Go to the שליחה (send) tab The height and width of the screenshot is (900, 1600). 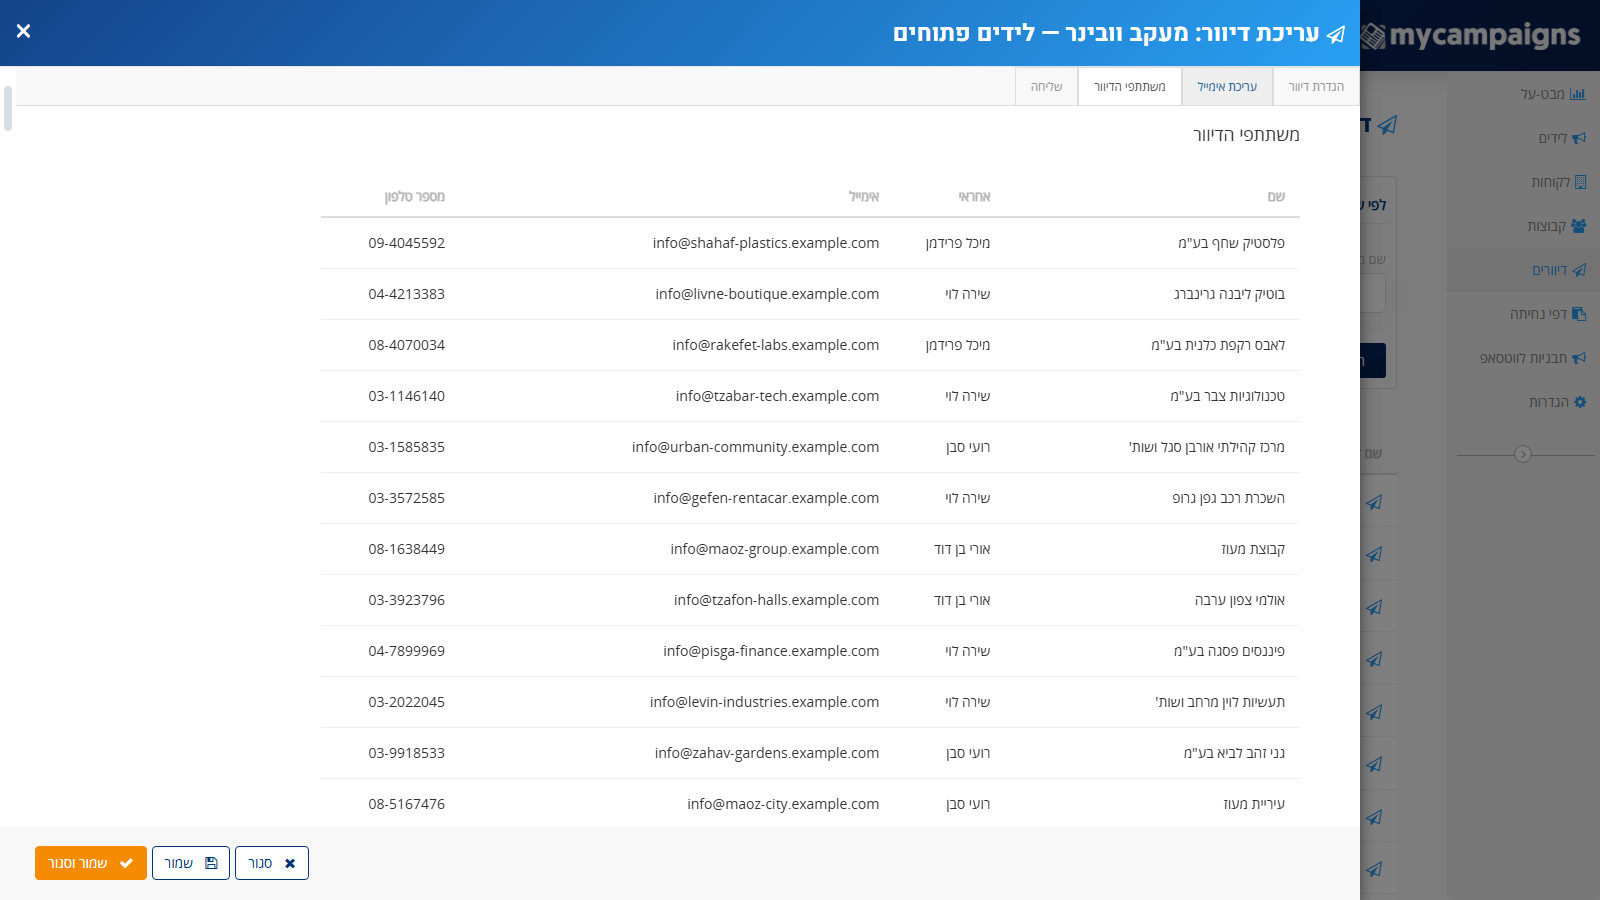coord(1046,87)
